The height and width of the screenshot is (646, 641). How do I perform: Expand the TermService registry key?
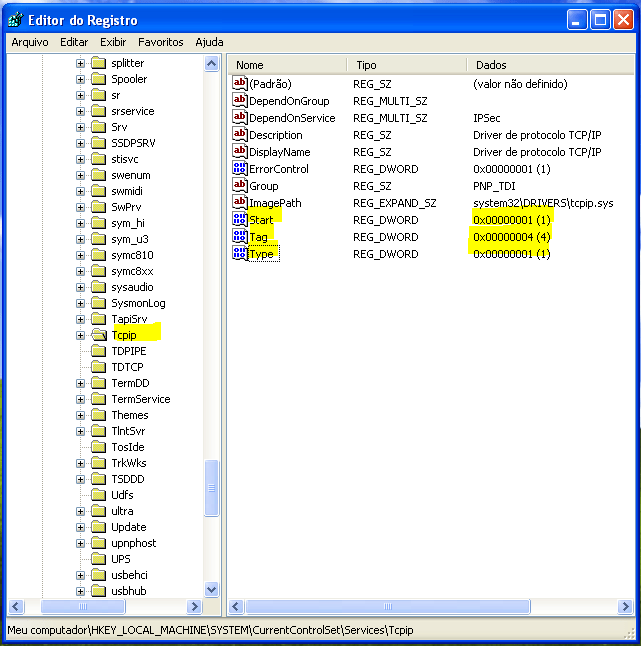point(80,399)
